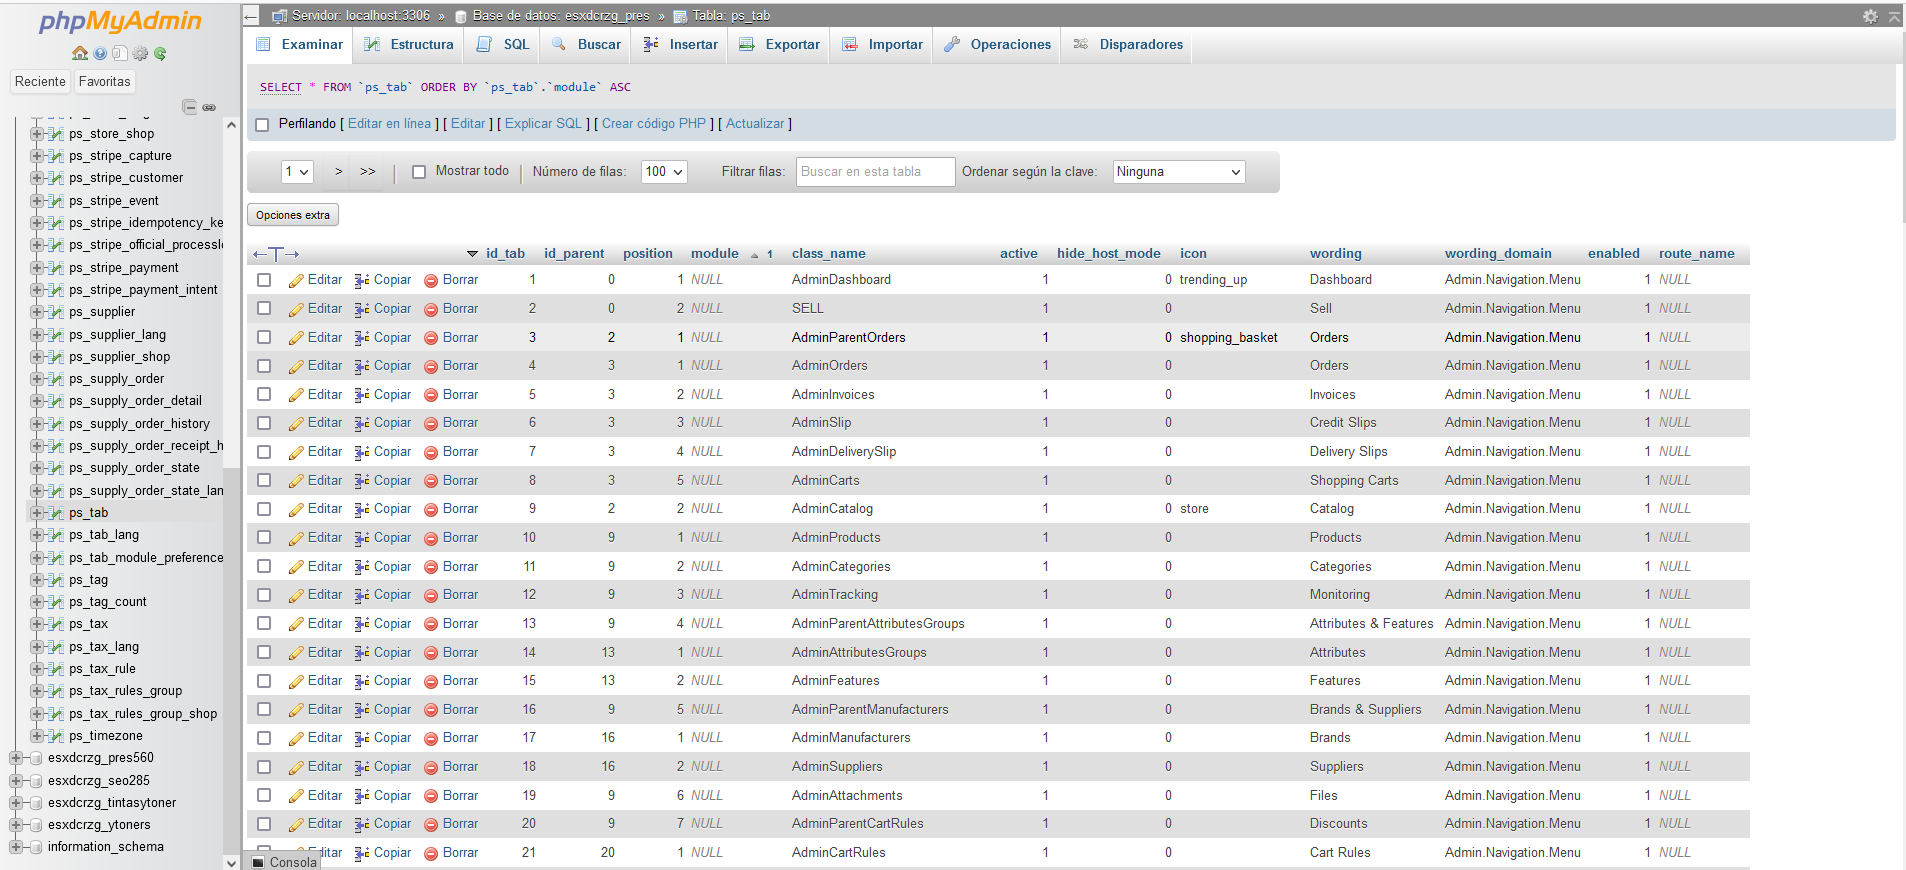This screenshot has height=870, width=1906.
Task: Open the navigation panel settings gear icon
Action: point(140,53)
